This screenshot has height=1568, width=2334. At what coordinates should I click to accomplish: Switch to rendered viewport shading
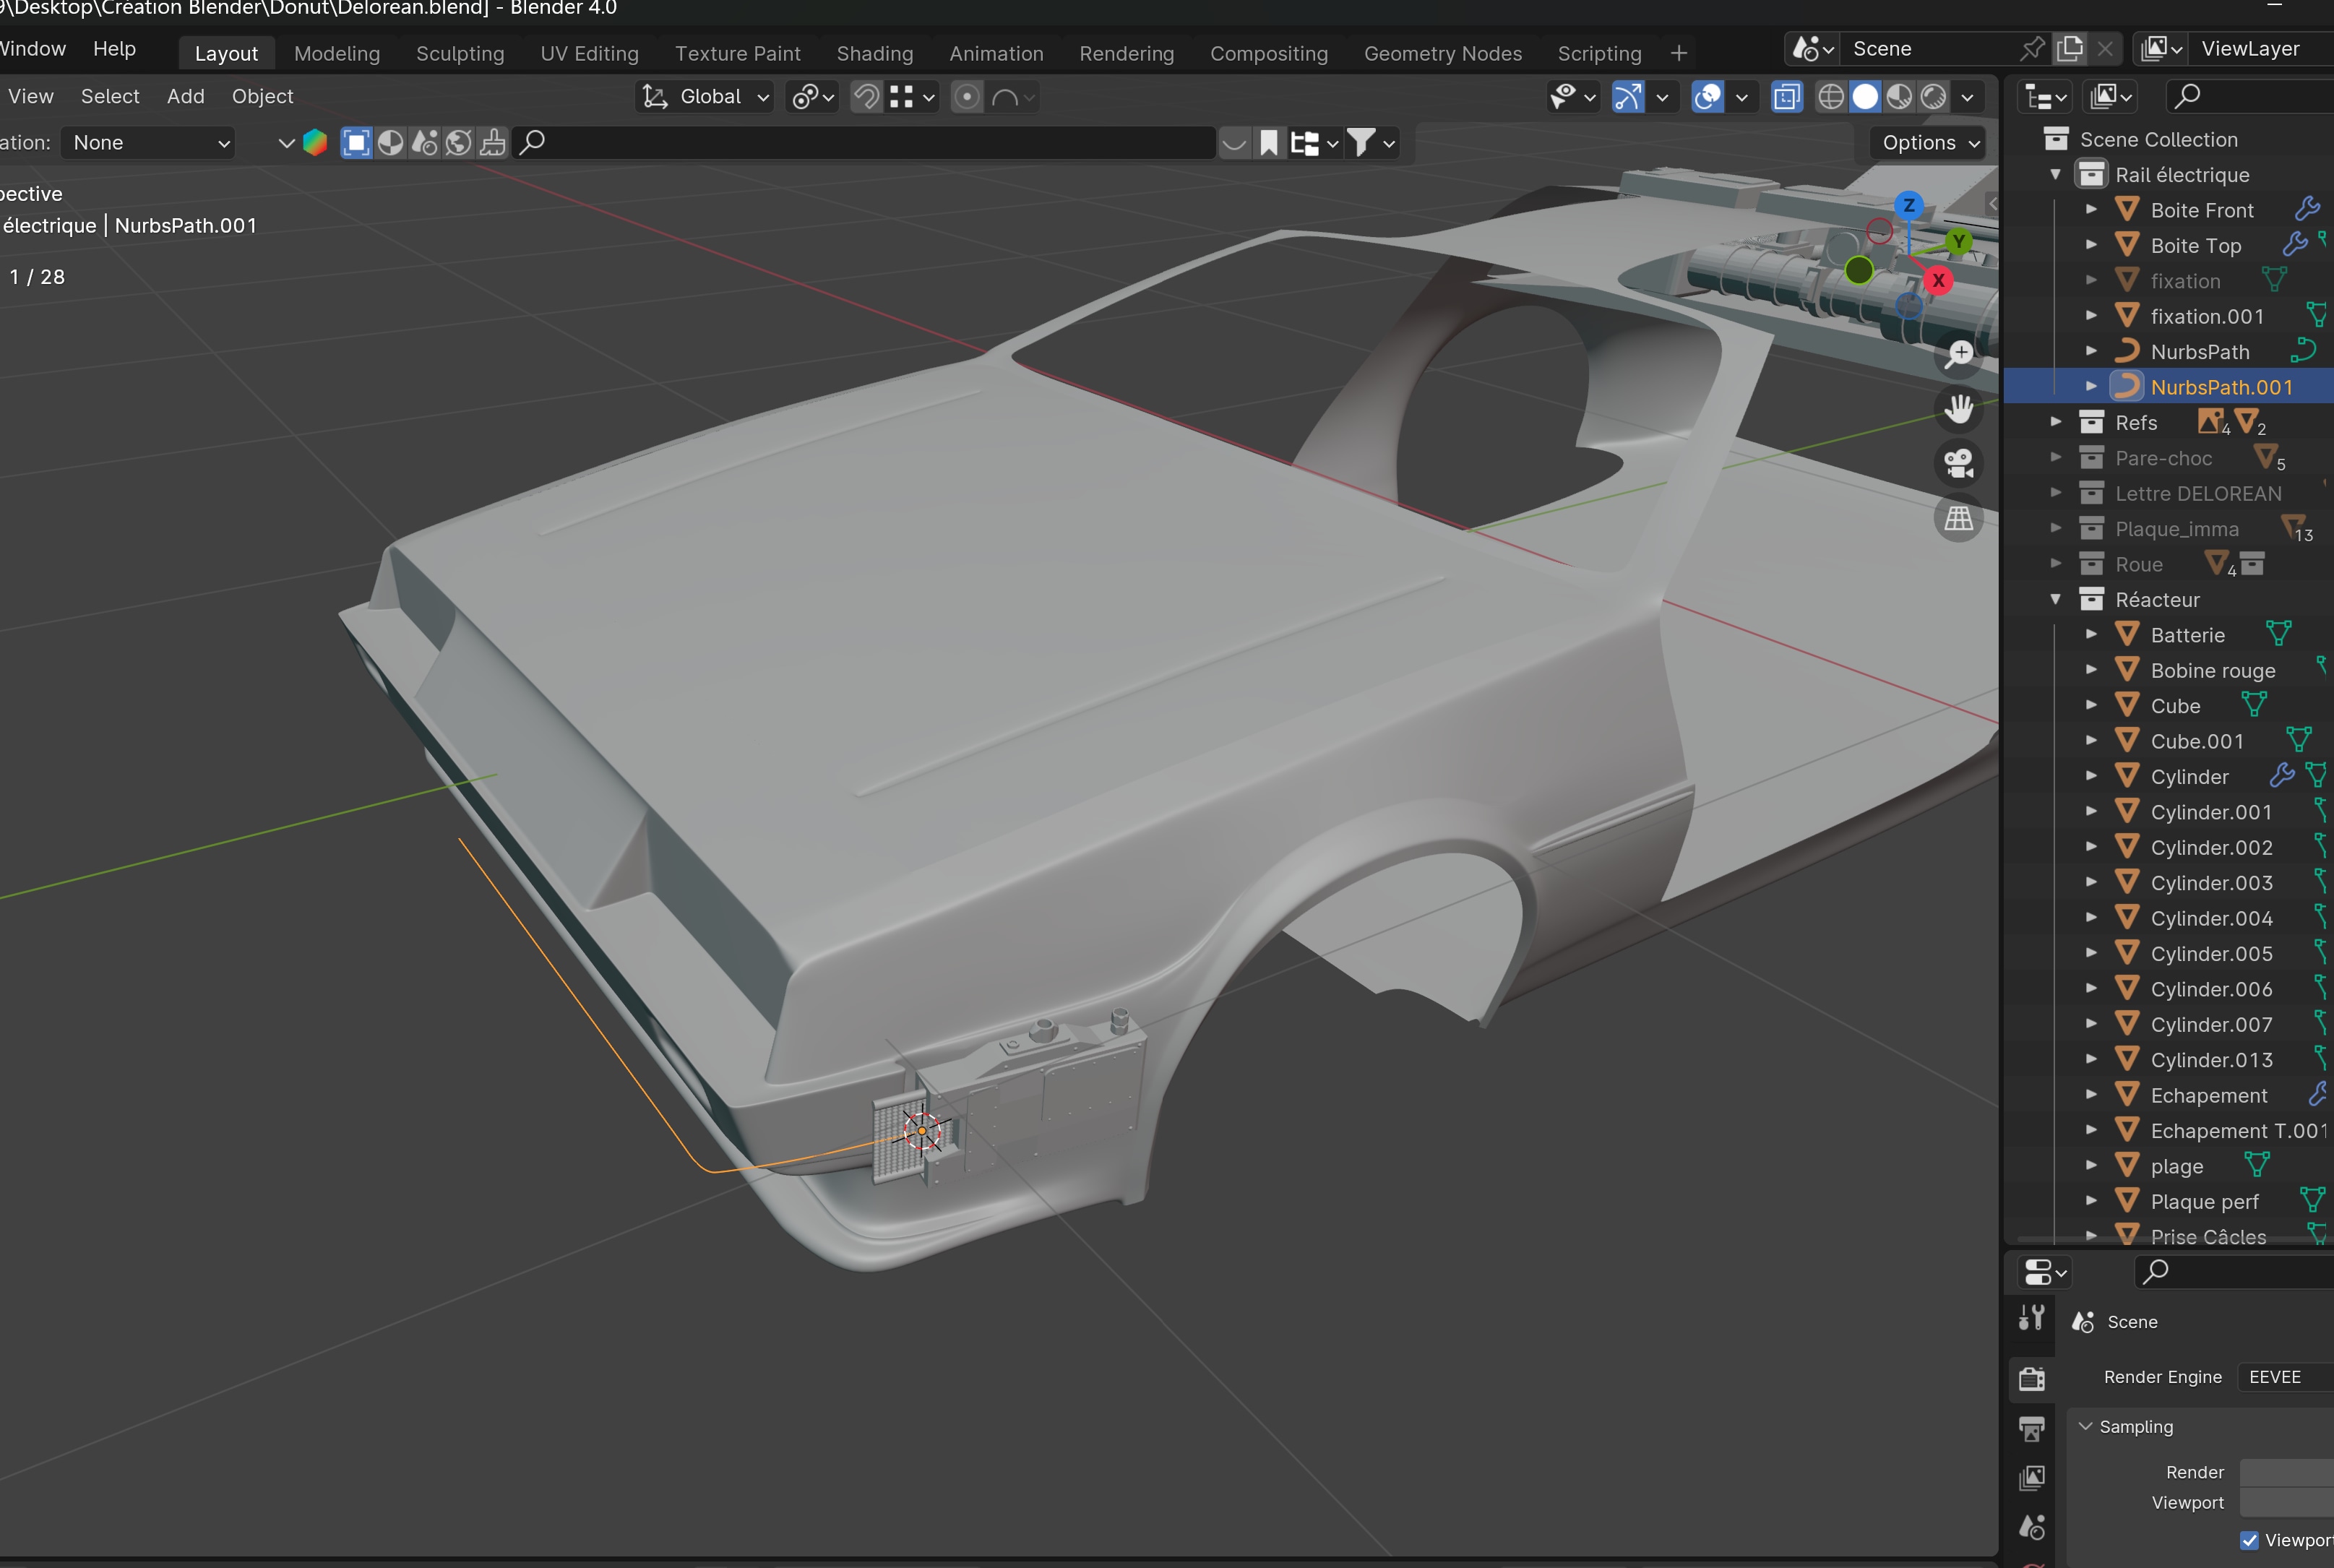tap(1933, 97)
